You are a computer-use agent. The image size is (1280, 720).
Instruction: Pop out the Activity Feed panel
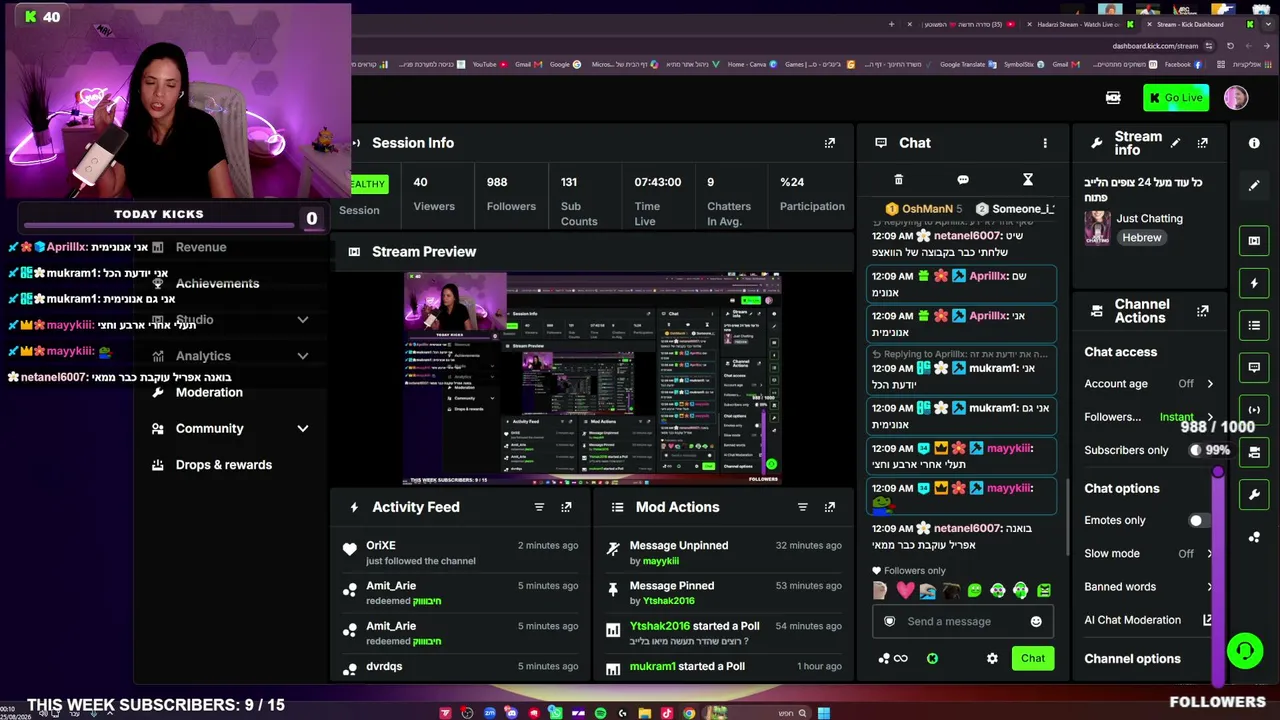pyautogui.click(x=566, y=507)
